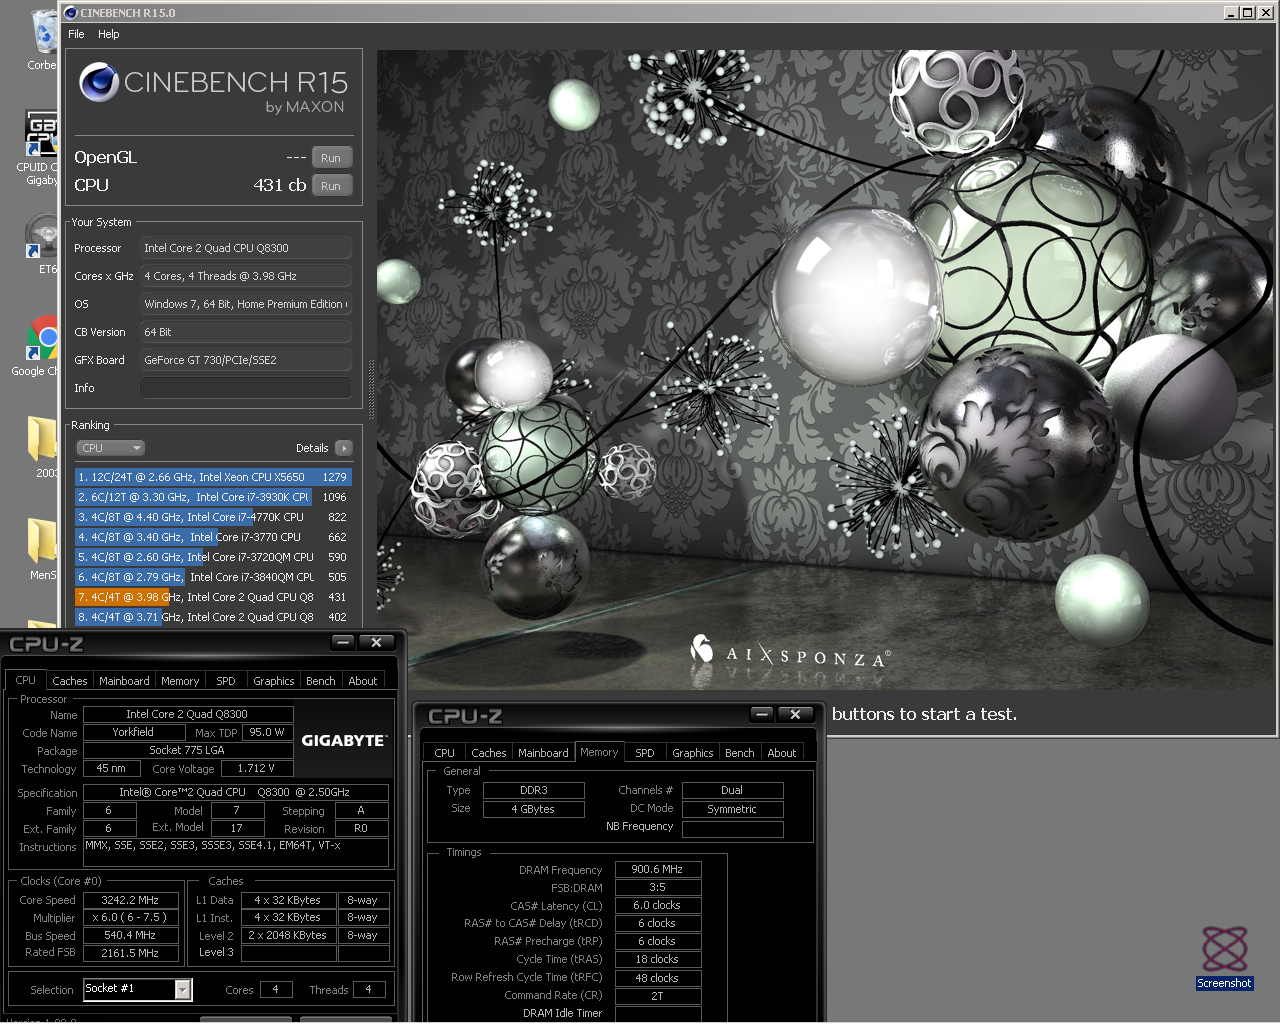Open the 2003 folder on desktop
Screen dimensions: 1280x1024
click(x=44, y=446)
